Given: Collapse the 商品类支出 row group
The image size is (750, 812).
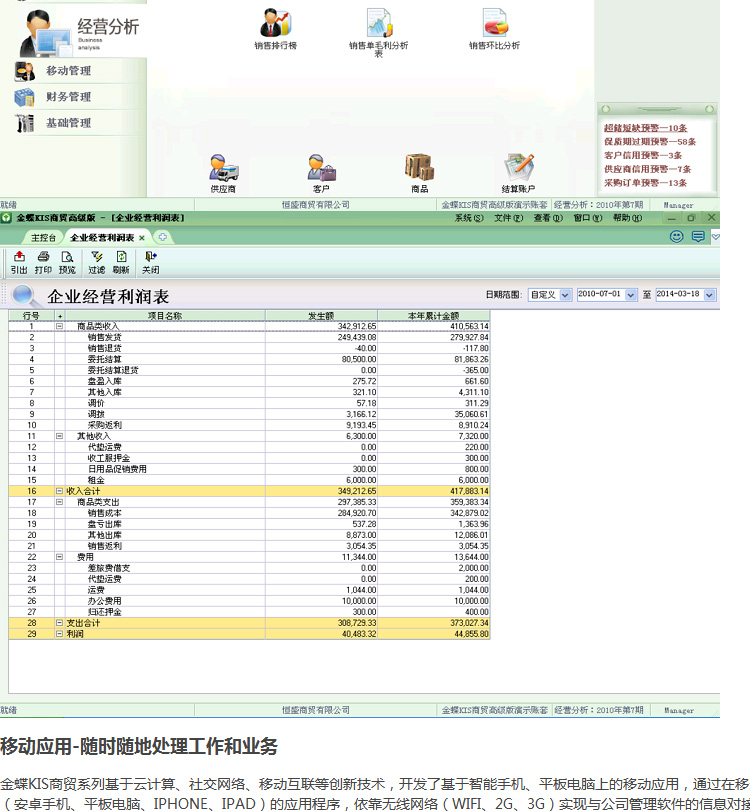Looking at the screenshot, I should tap(60, 502).
